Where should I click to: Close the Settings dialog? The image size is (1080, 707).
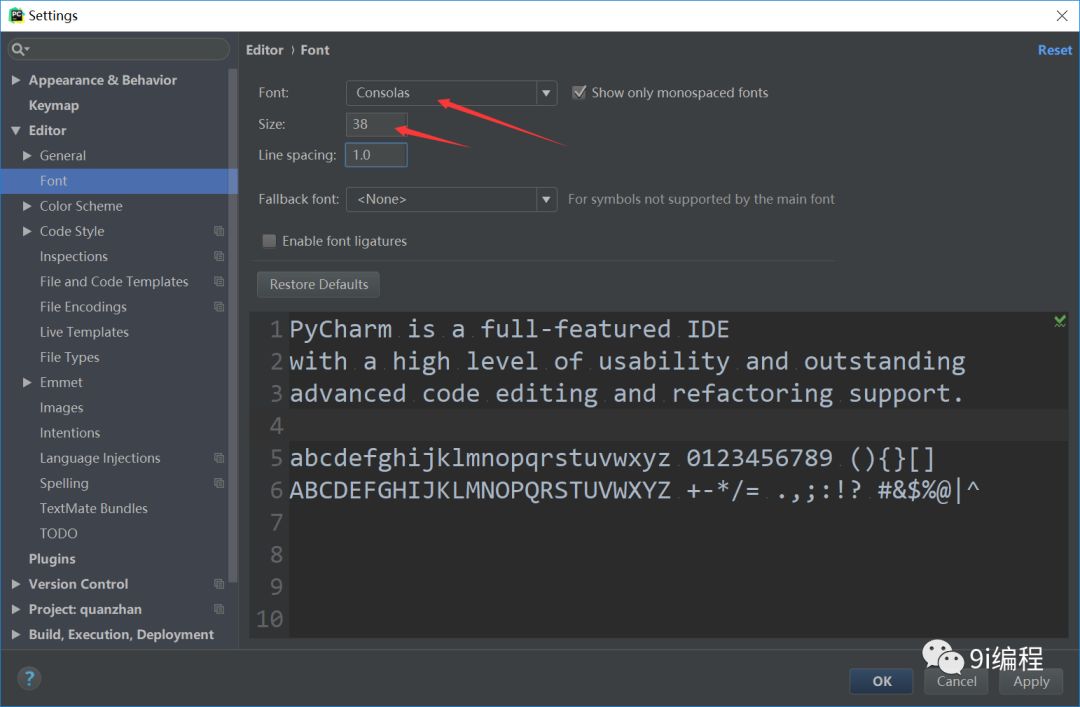tap(1061, 15)
